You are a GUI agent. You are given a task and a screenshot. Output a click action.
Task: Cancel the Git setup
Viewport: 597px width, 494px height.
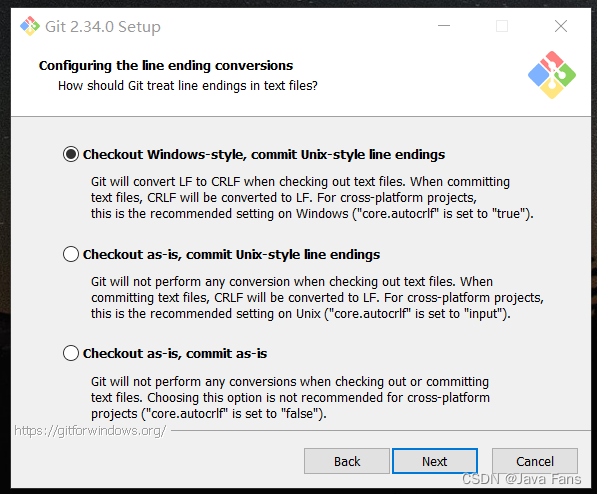535,461
